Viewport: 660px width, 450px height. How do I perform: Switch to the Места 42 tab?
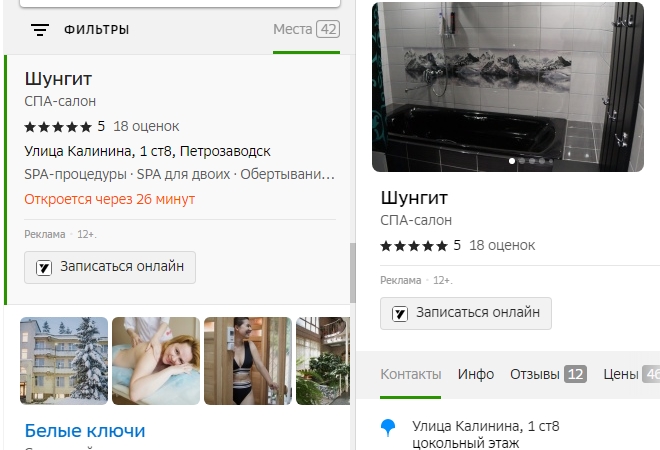[x=306, y=30]
